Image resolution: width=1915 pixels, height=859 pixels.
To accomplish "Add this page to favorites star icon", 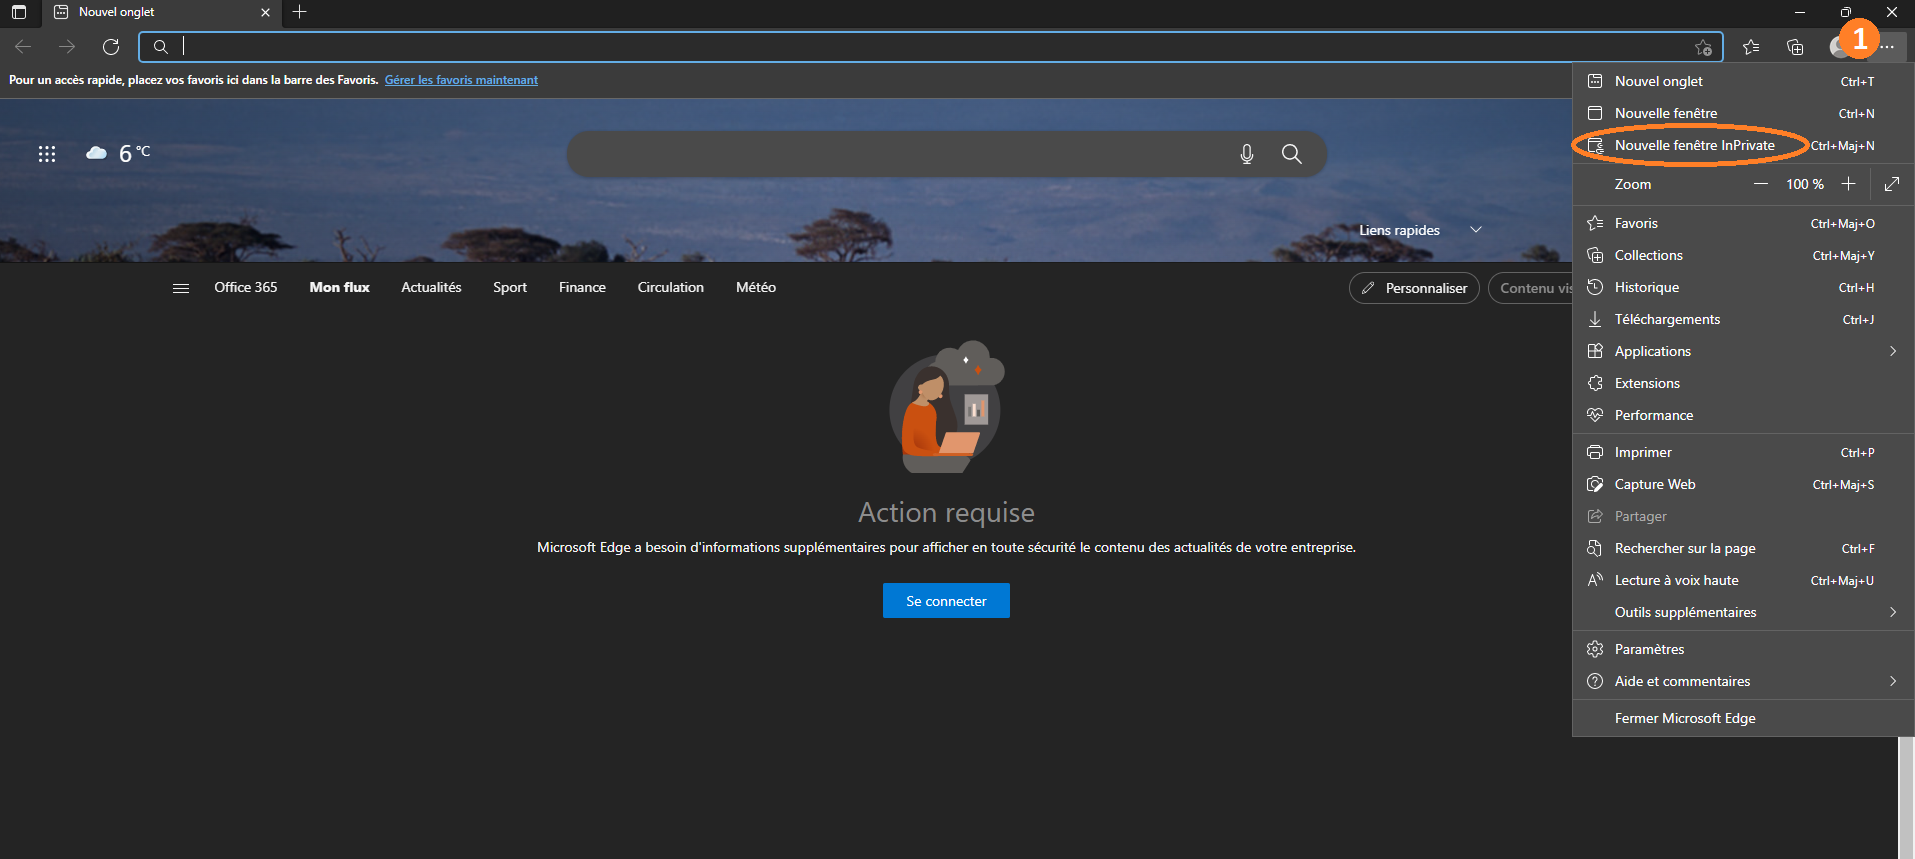I will click(x=1703, y=47).
